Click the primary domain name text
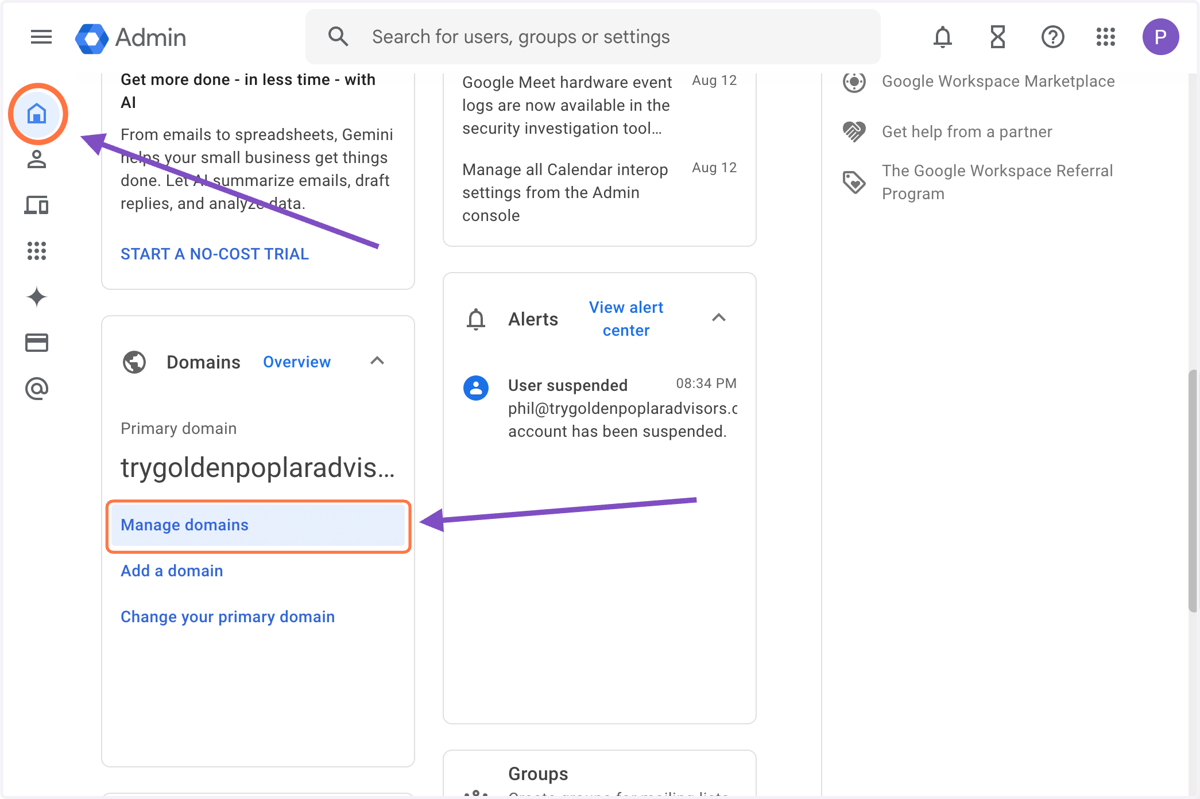The image size is (1200, 799). (x=258, y=468)
